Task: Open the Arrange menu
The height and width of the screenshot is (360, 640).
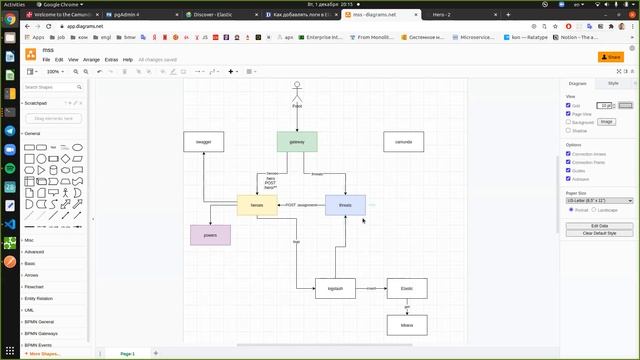Action: pos(91,60)
